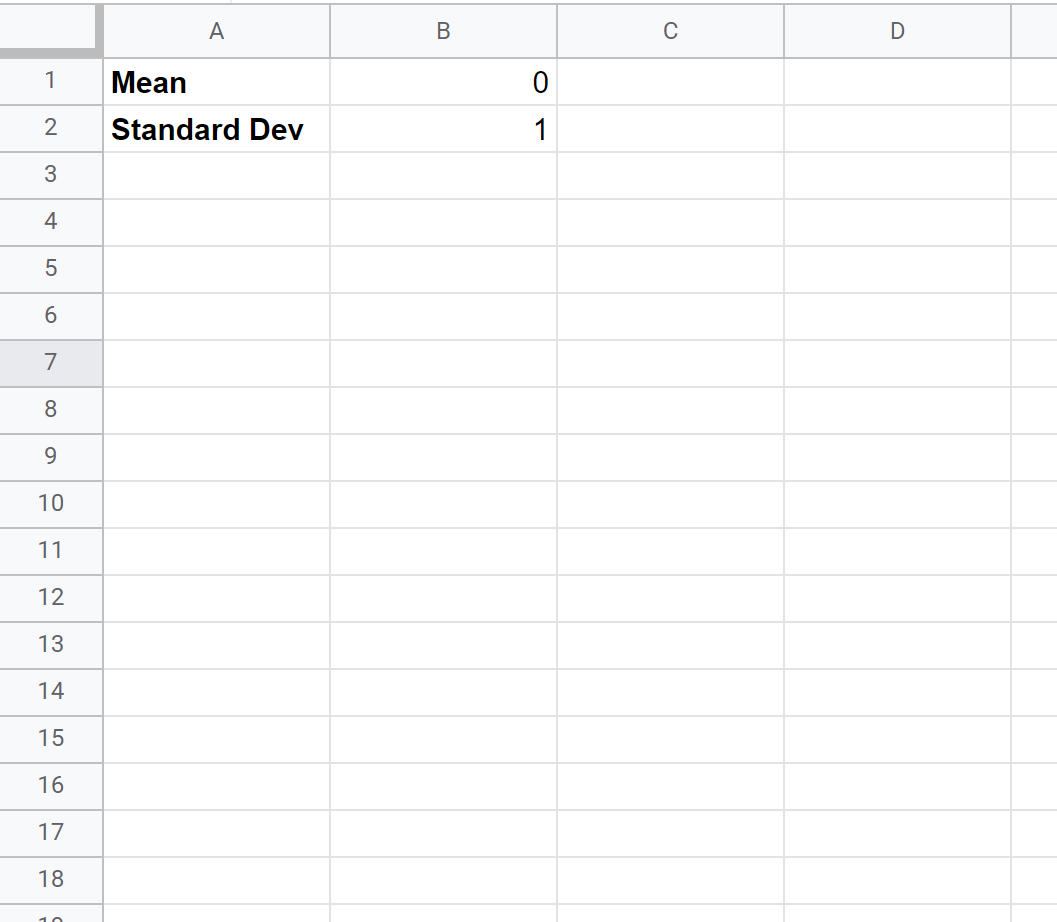Click the row 7 header

click(51, 362)
